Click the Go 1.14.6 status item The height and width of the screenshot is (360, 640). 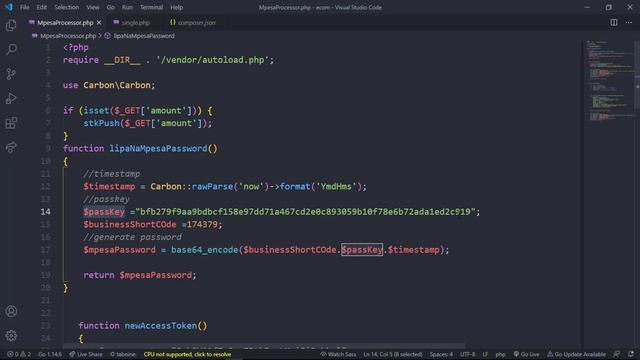point(50,354)
